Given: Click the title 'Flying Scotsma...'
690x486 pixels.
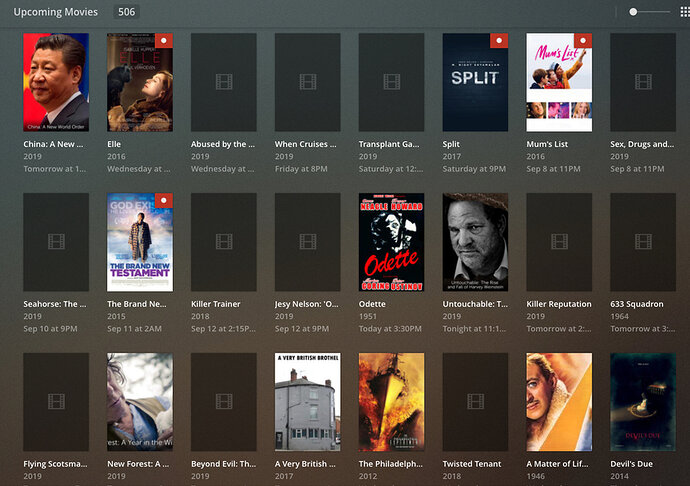Looking at the screenshot, I should click(x=55, y=464).
